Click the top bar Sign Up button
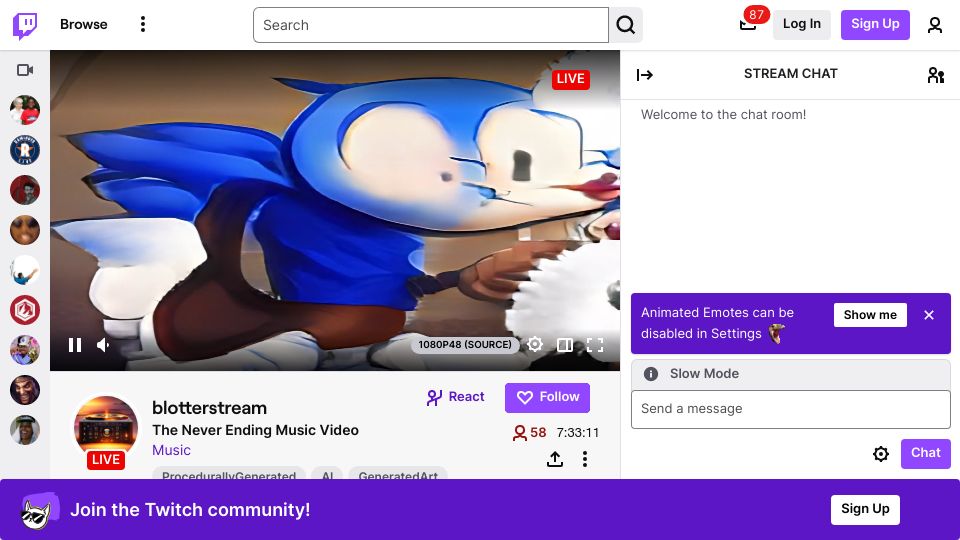The image size is (960, 540). click(875, 24)
